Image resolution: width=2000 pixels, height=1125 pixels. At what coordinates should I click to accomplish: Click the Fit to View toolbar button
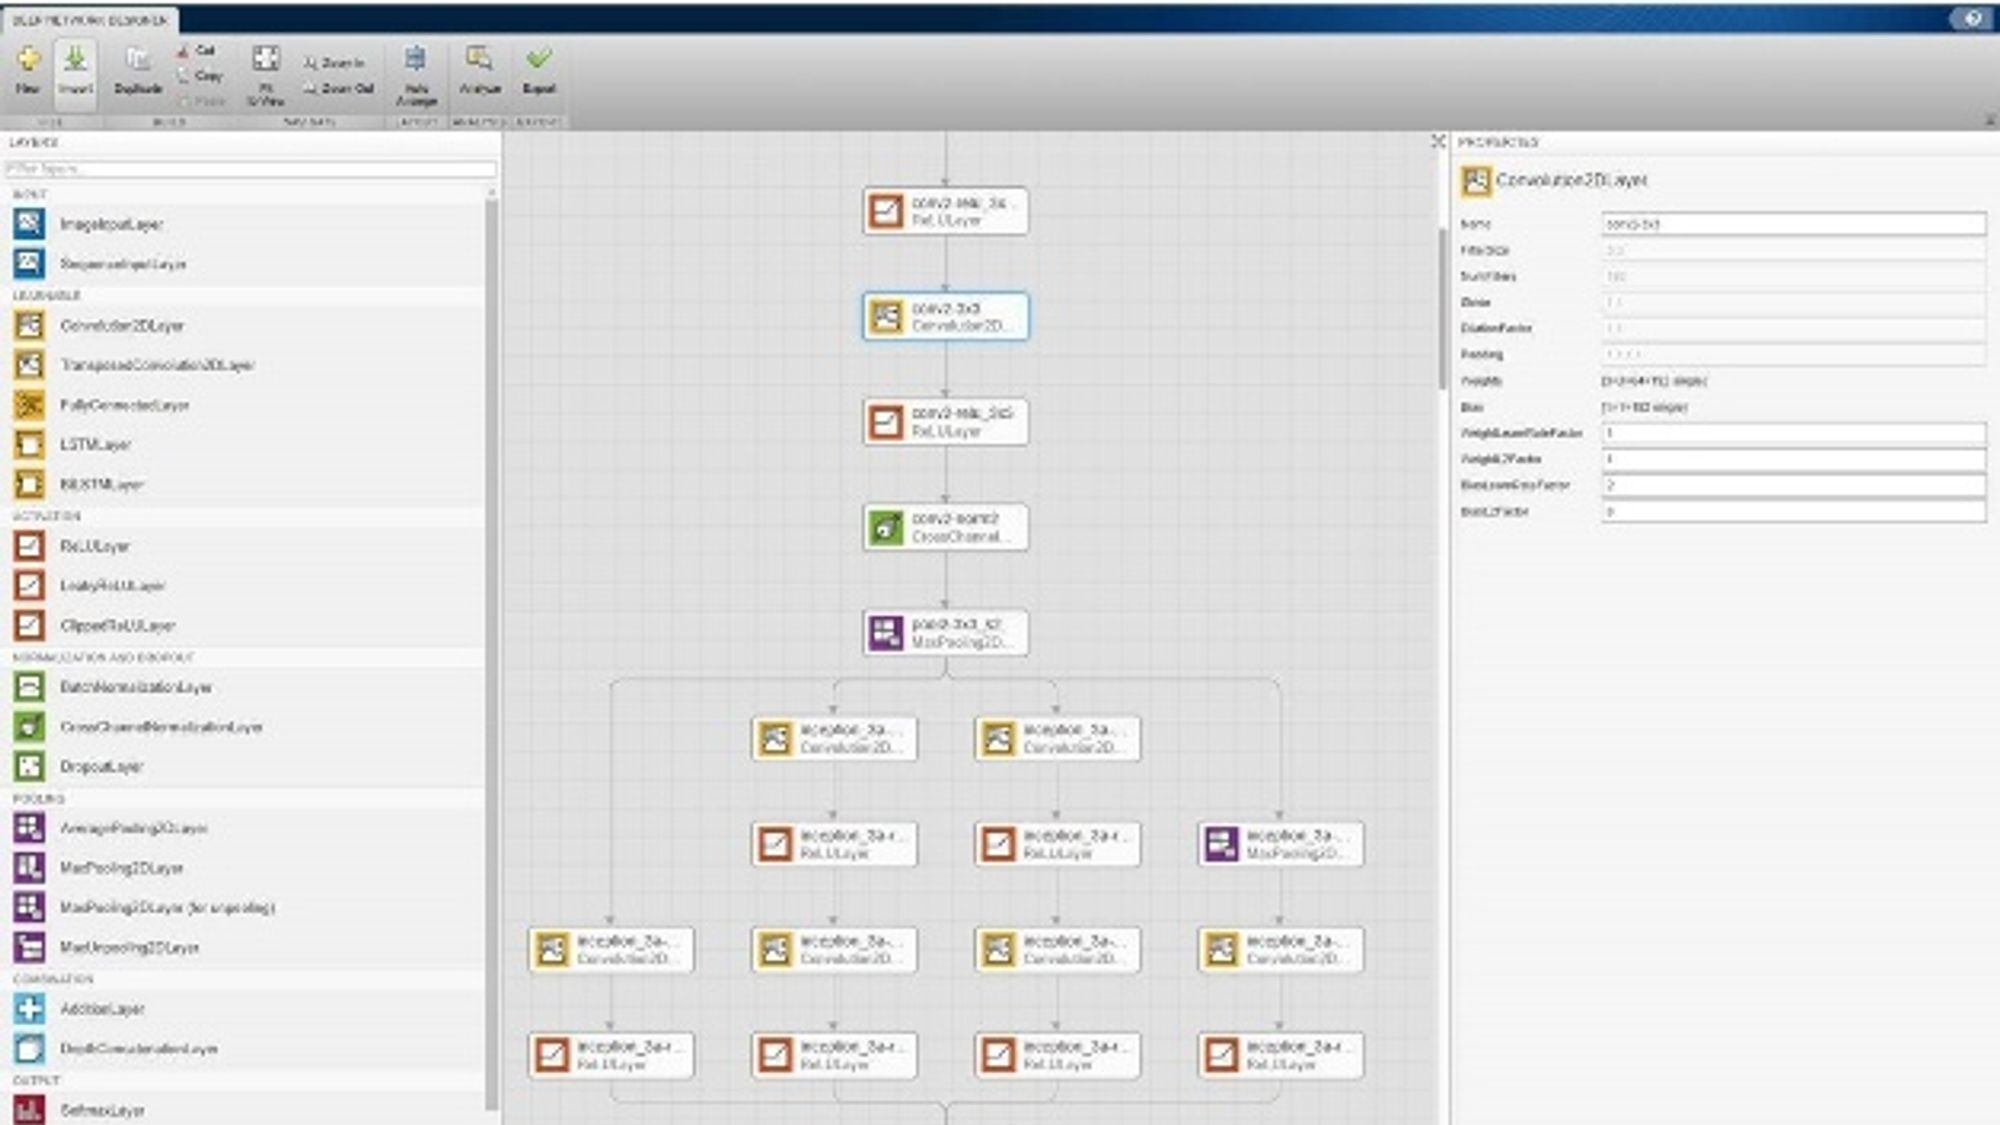(265, 74)
